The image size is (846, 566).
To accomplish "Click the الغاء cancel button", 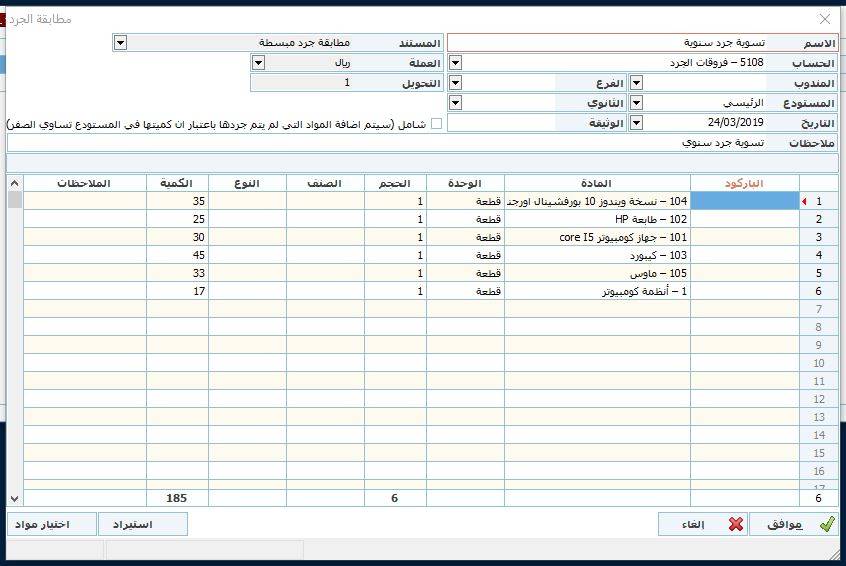I will pyautogui.click(x=703, y=524).
